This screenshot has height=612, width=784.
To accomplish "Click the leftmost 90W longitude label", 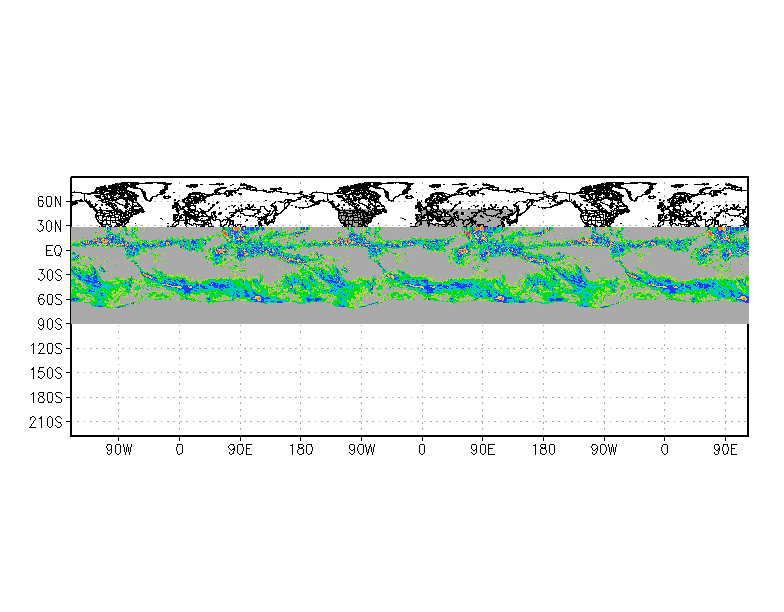I will (x=119, y=450).
